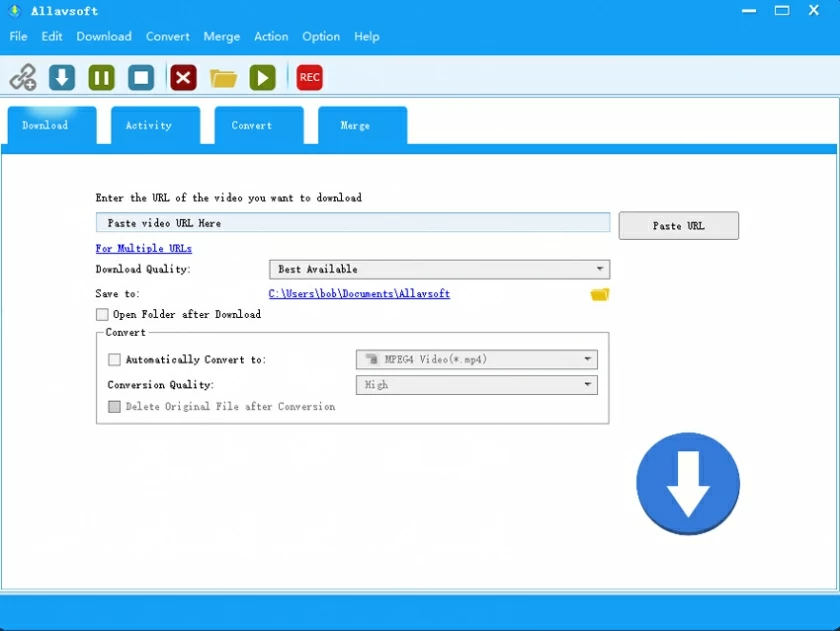Open the Option menu
840x631 pixels.
pos(321,36)
